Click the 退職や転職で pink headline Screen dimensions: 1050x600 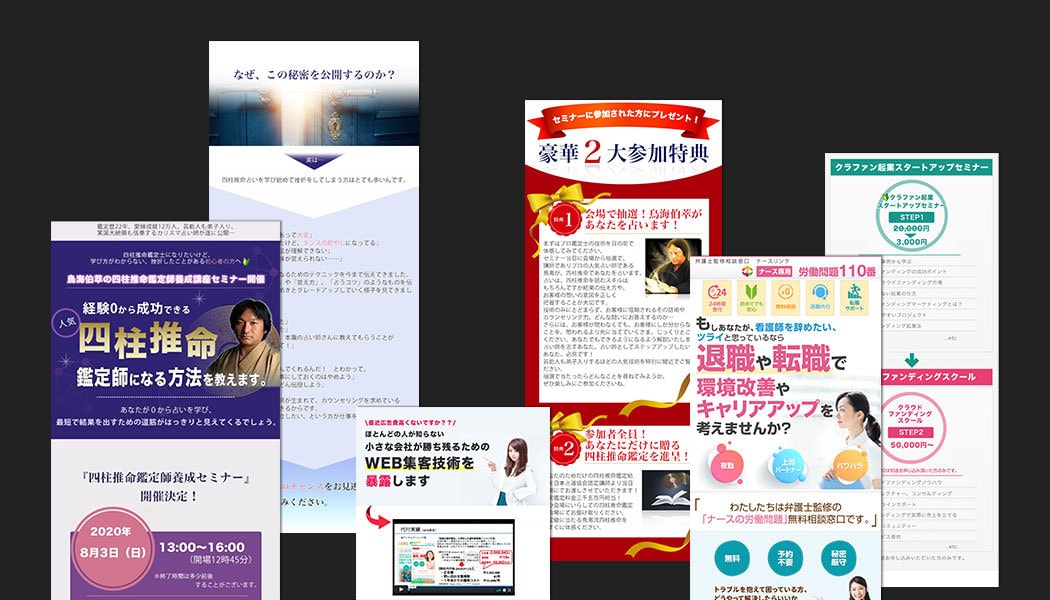(770, 360)
